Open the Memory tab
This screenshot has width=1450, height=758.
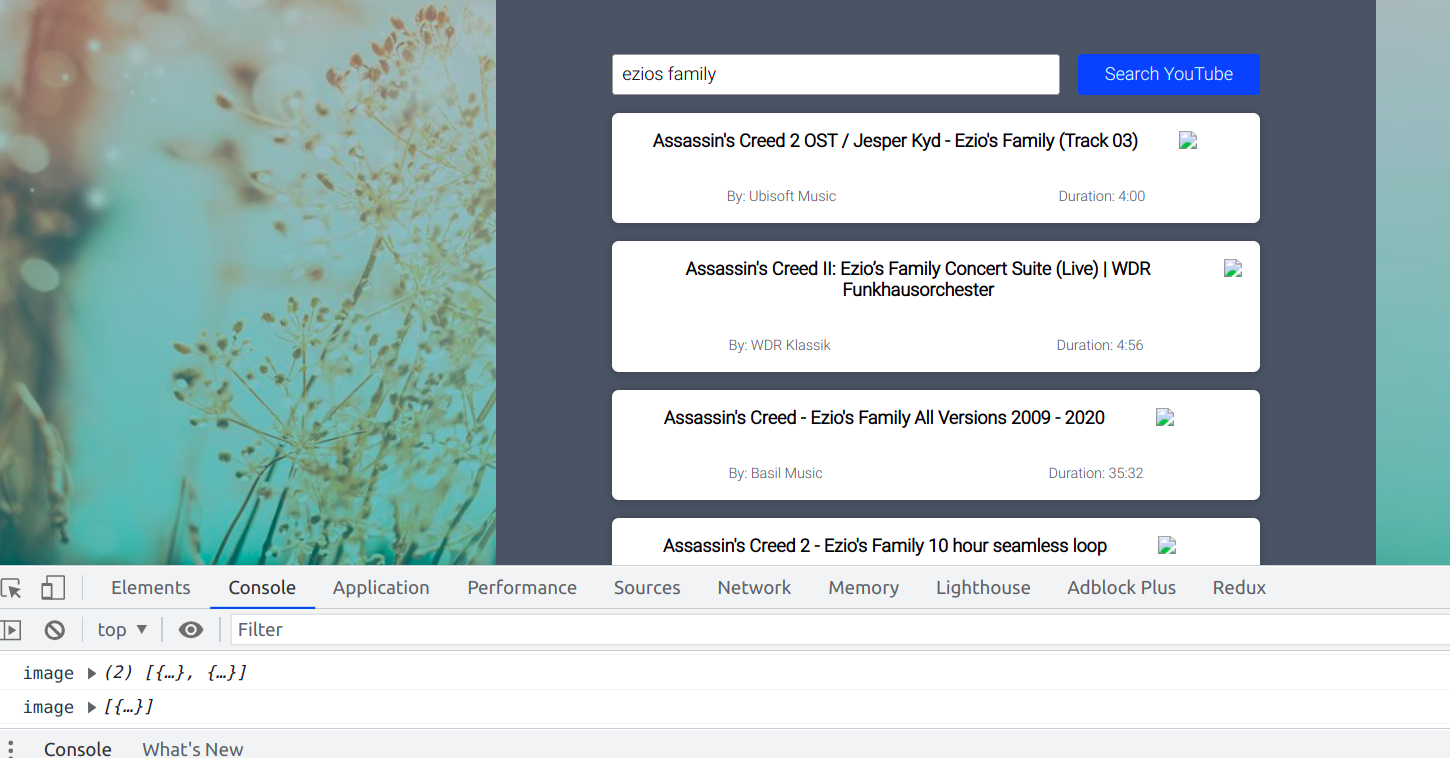click(863, 588)
